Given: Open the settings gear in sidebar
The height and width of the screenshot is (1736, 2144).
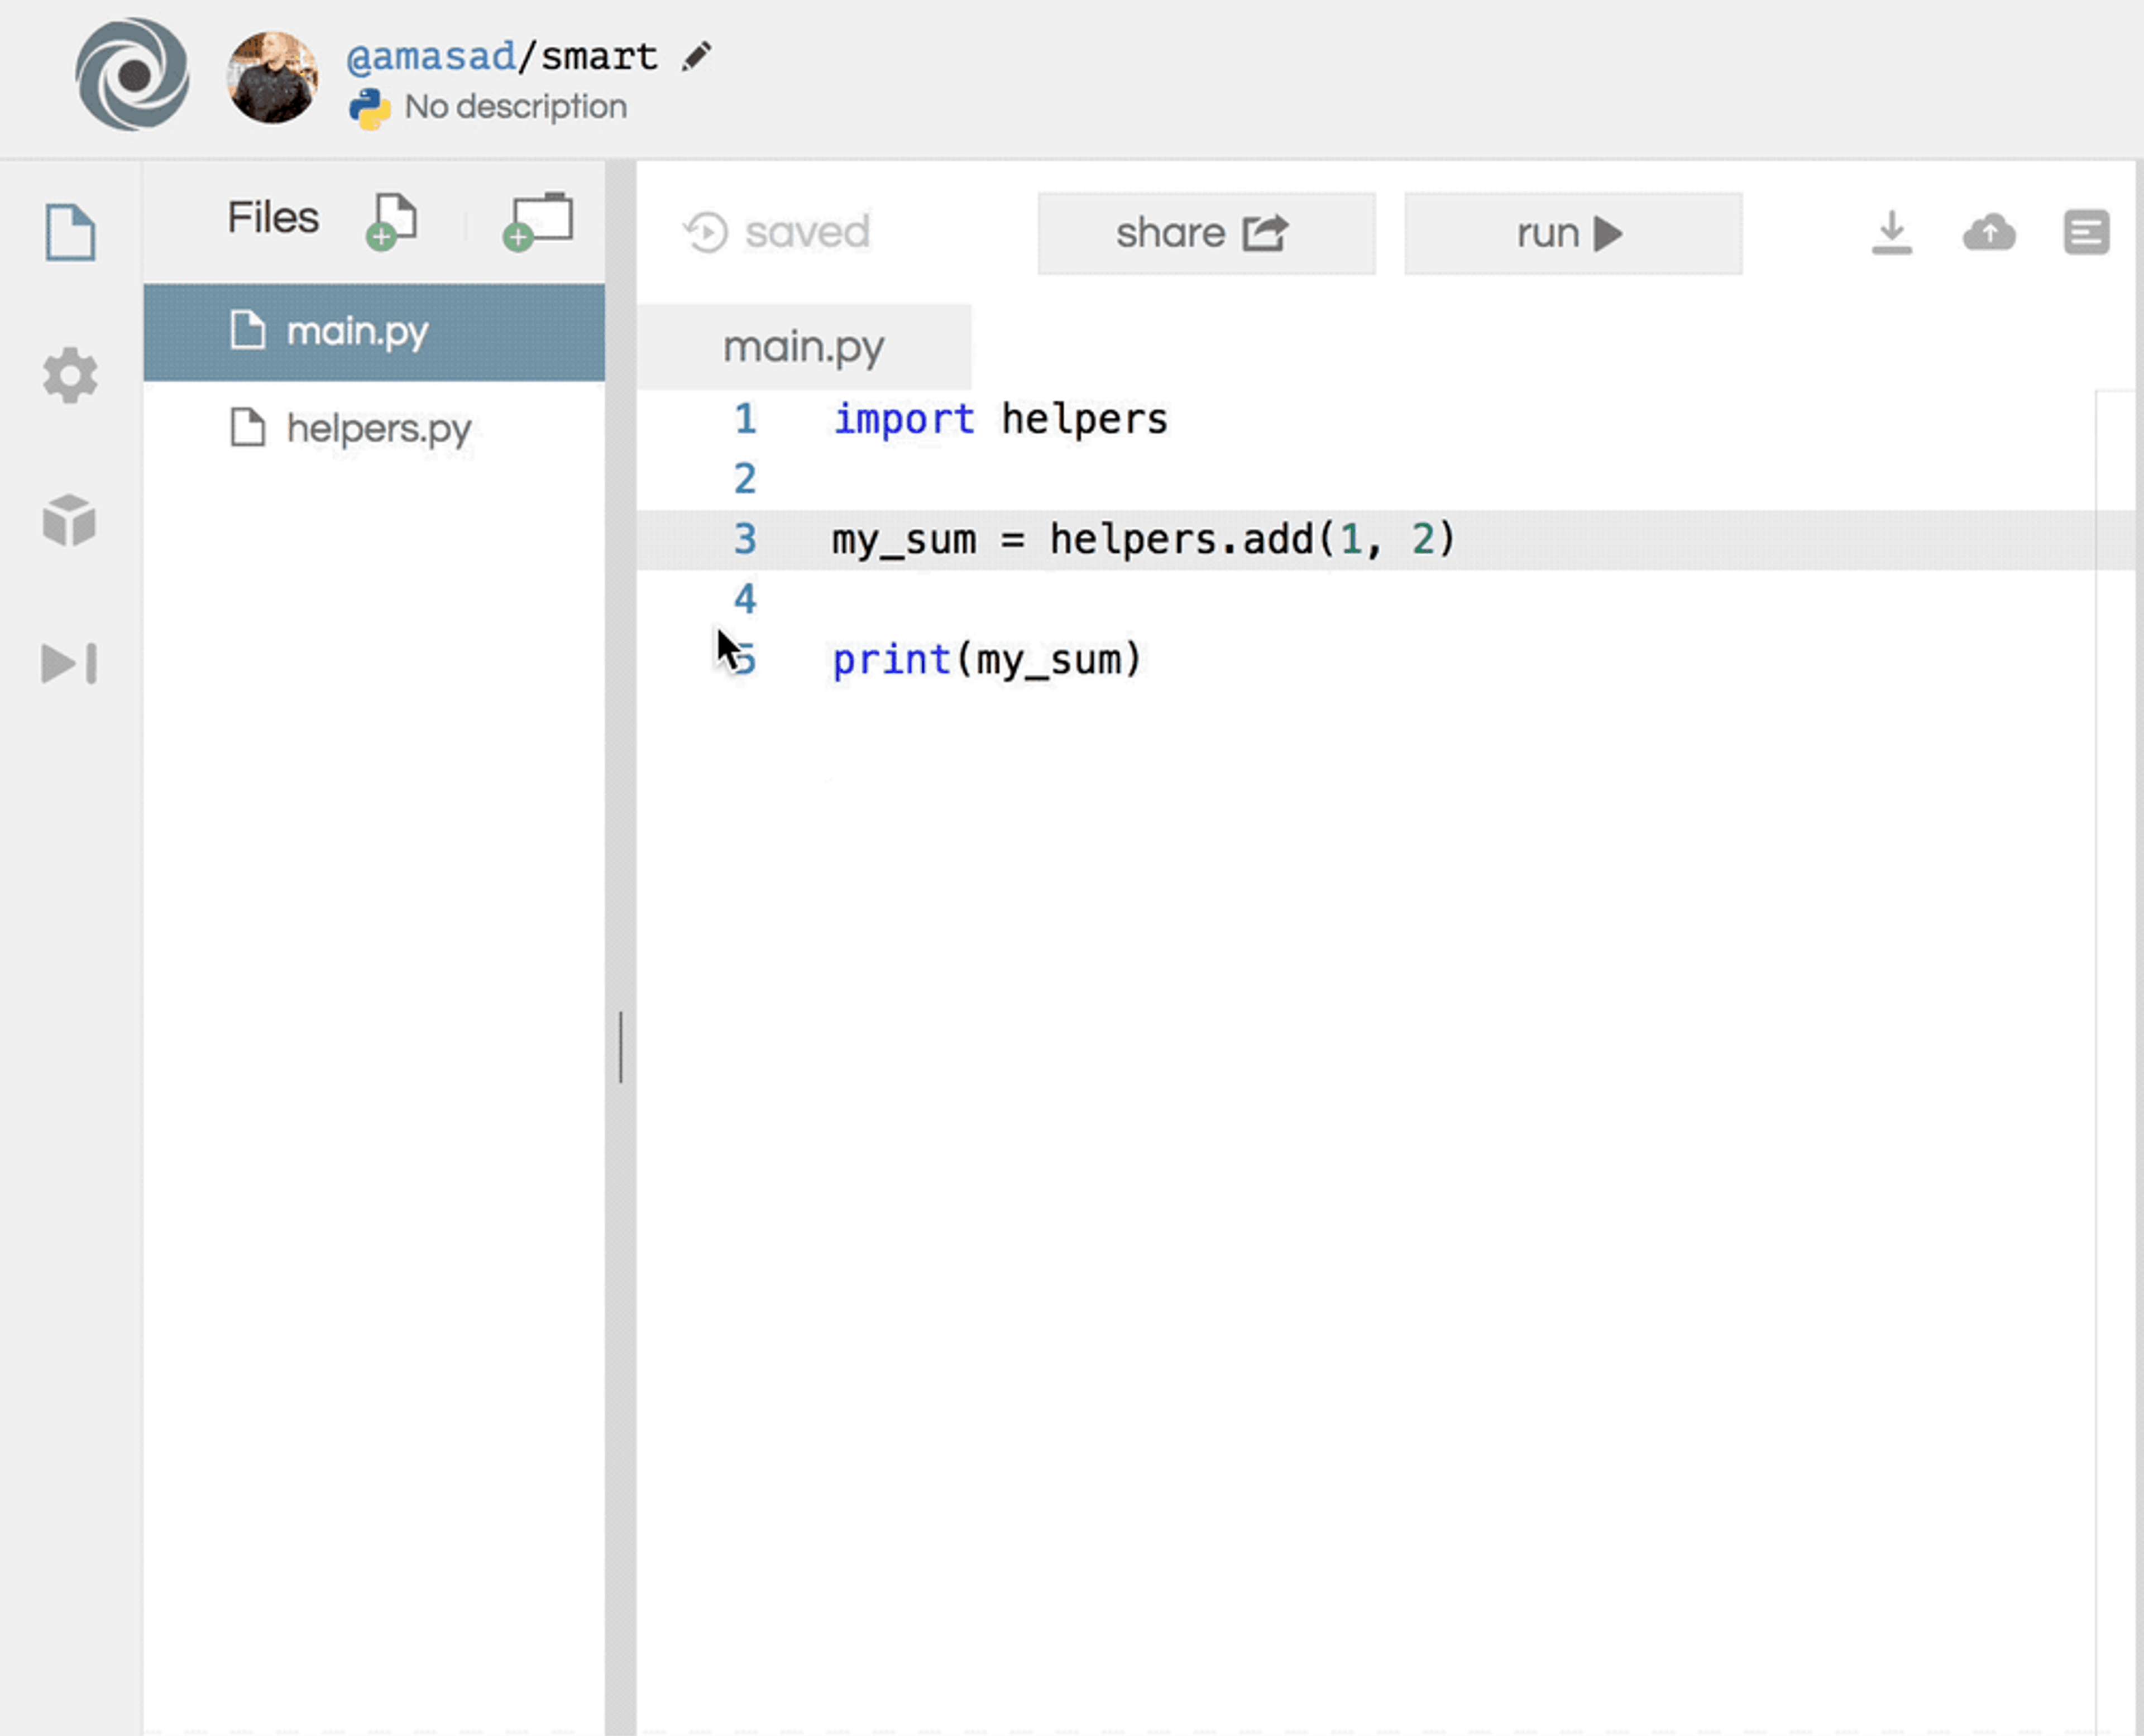Looking at the screenshot, I should click(x=70, y=376).
